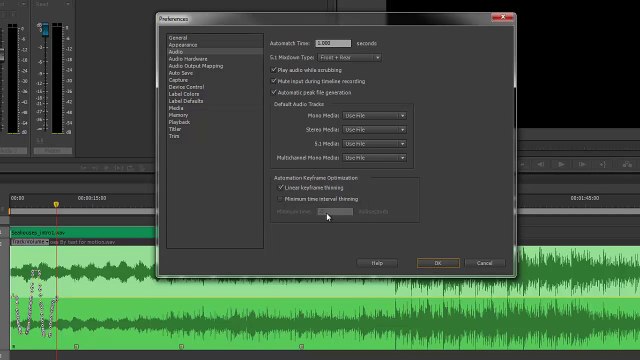
Task: Select Device Control in the Preferences list
Action: tap(186, 87)
